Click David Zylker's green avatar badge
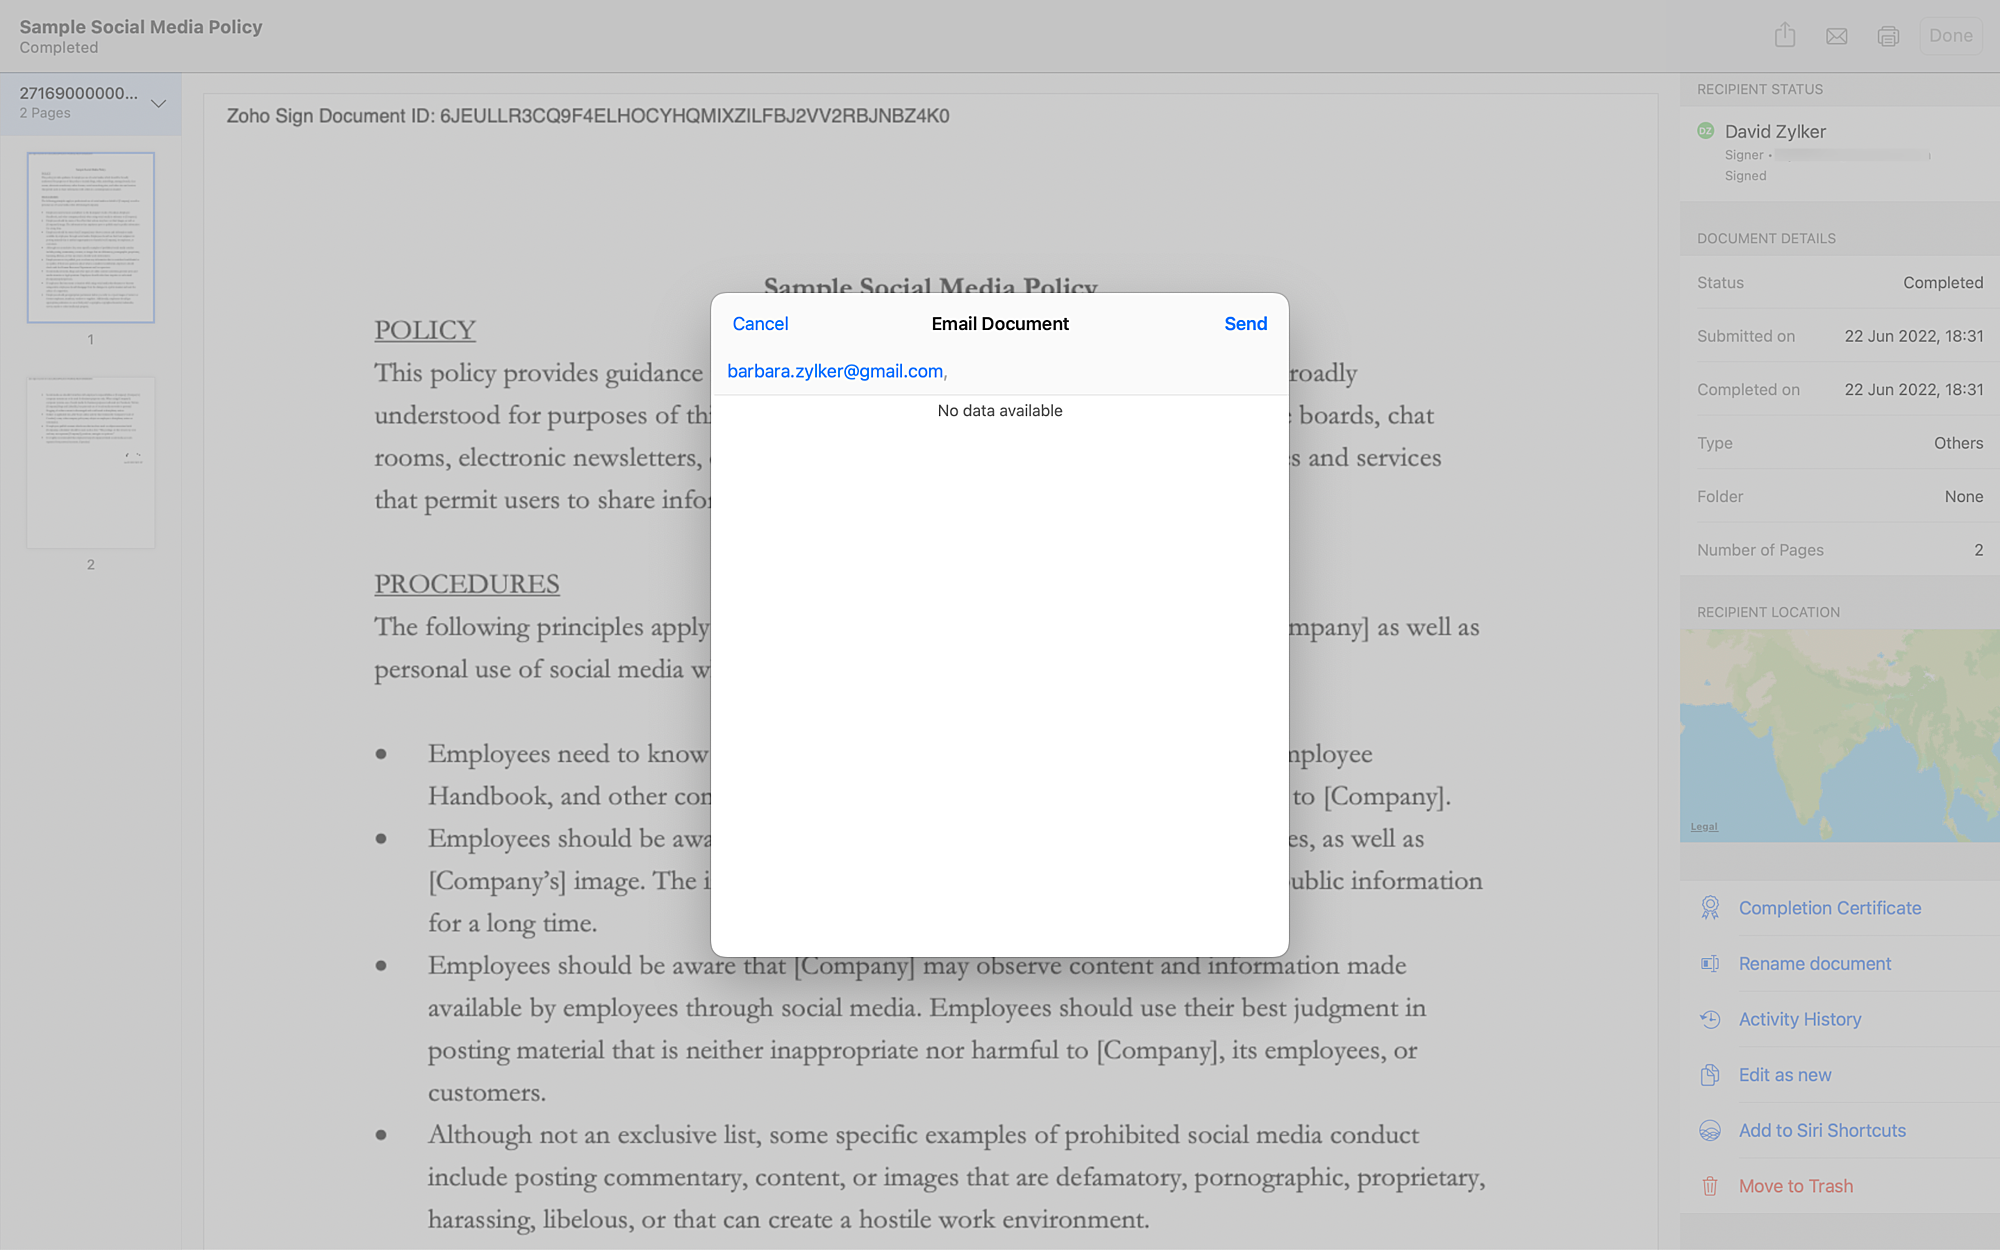The width and height of the screenshot is (2000, 1250). (1706, 131)
